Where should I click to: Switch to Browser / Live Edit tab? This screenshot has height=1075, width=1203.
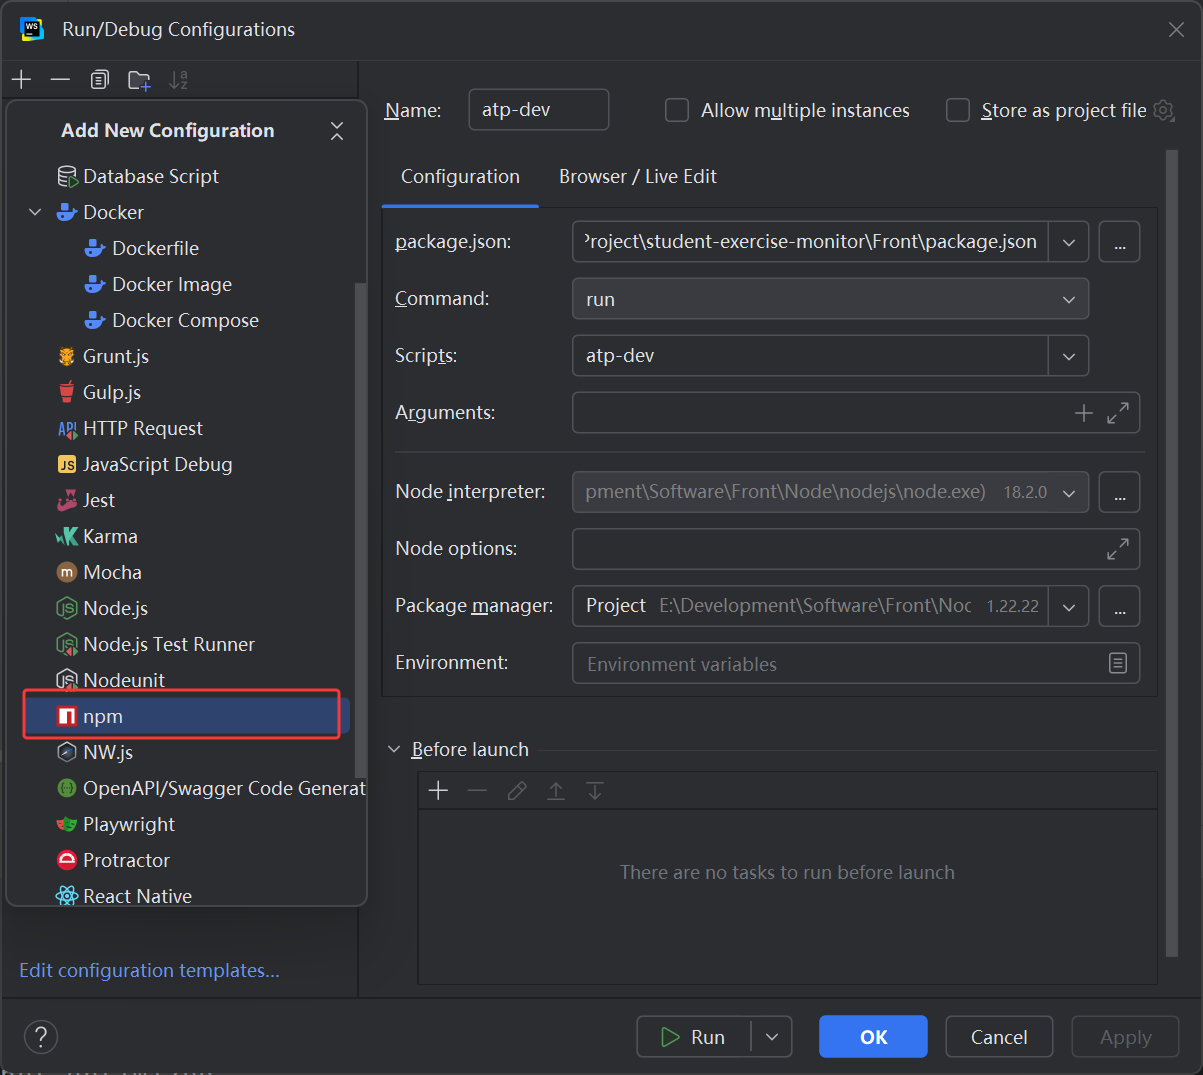pyautogui.click(x=638, y=177)
